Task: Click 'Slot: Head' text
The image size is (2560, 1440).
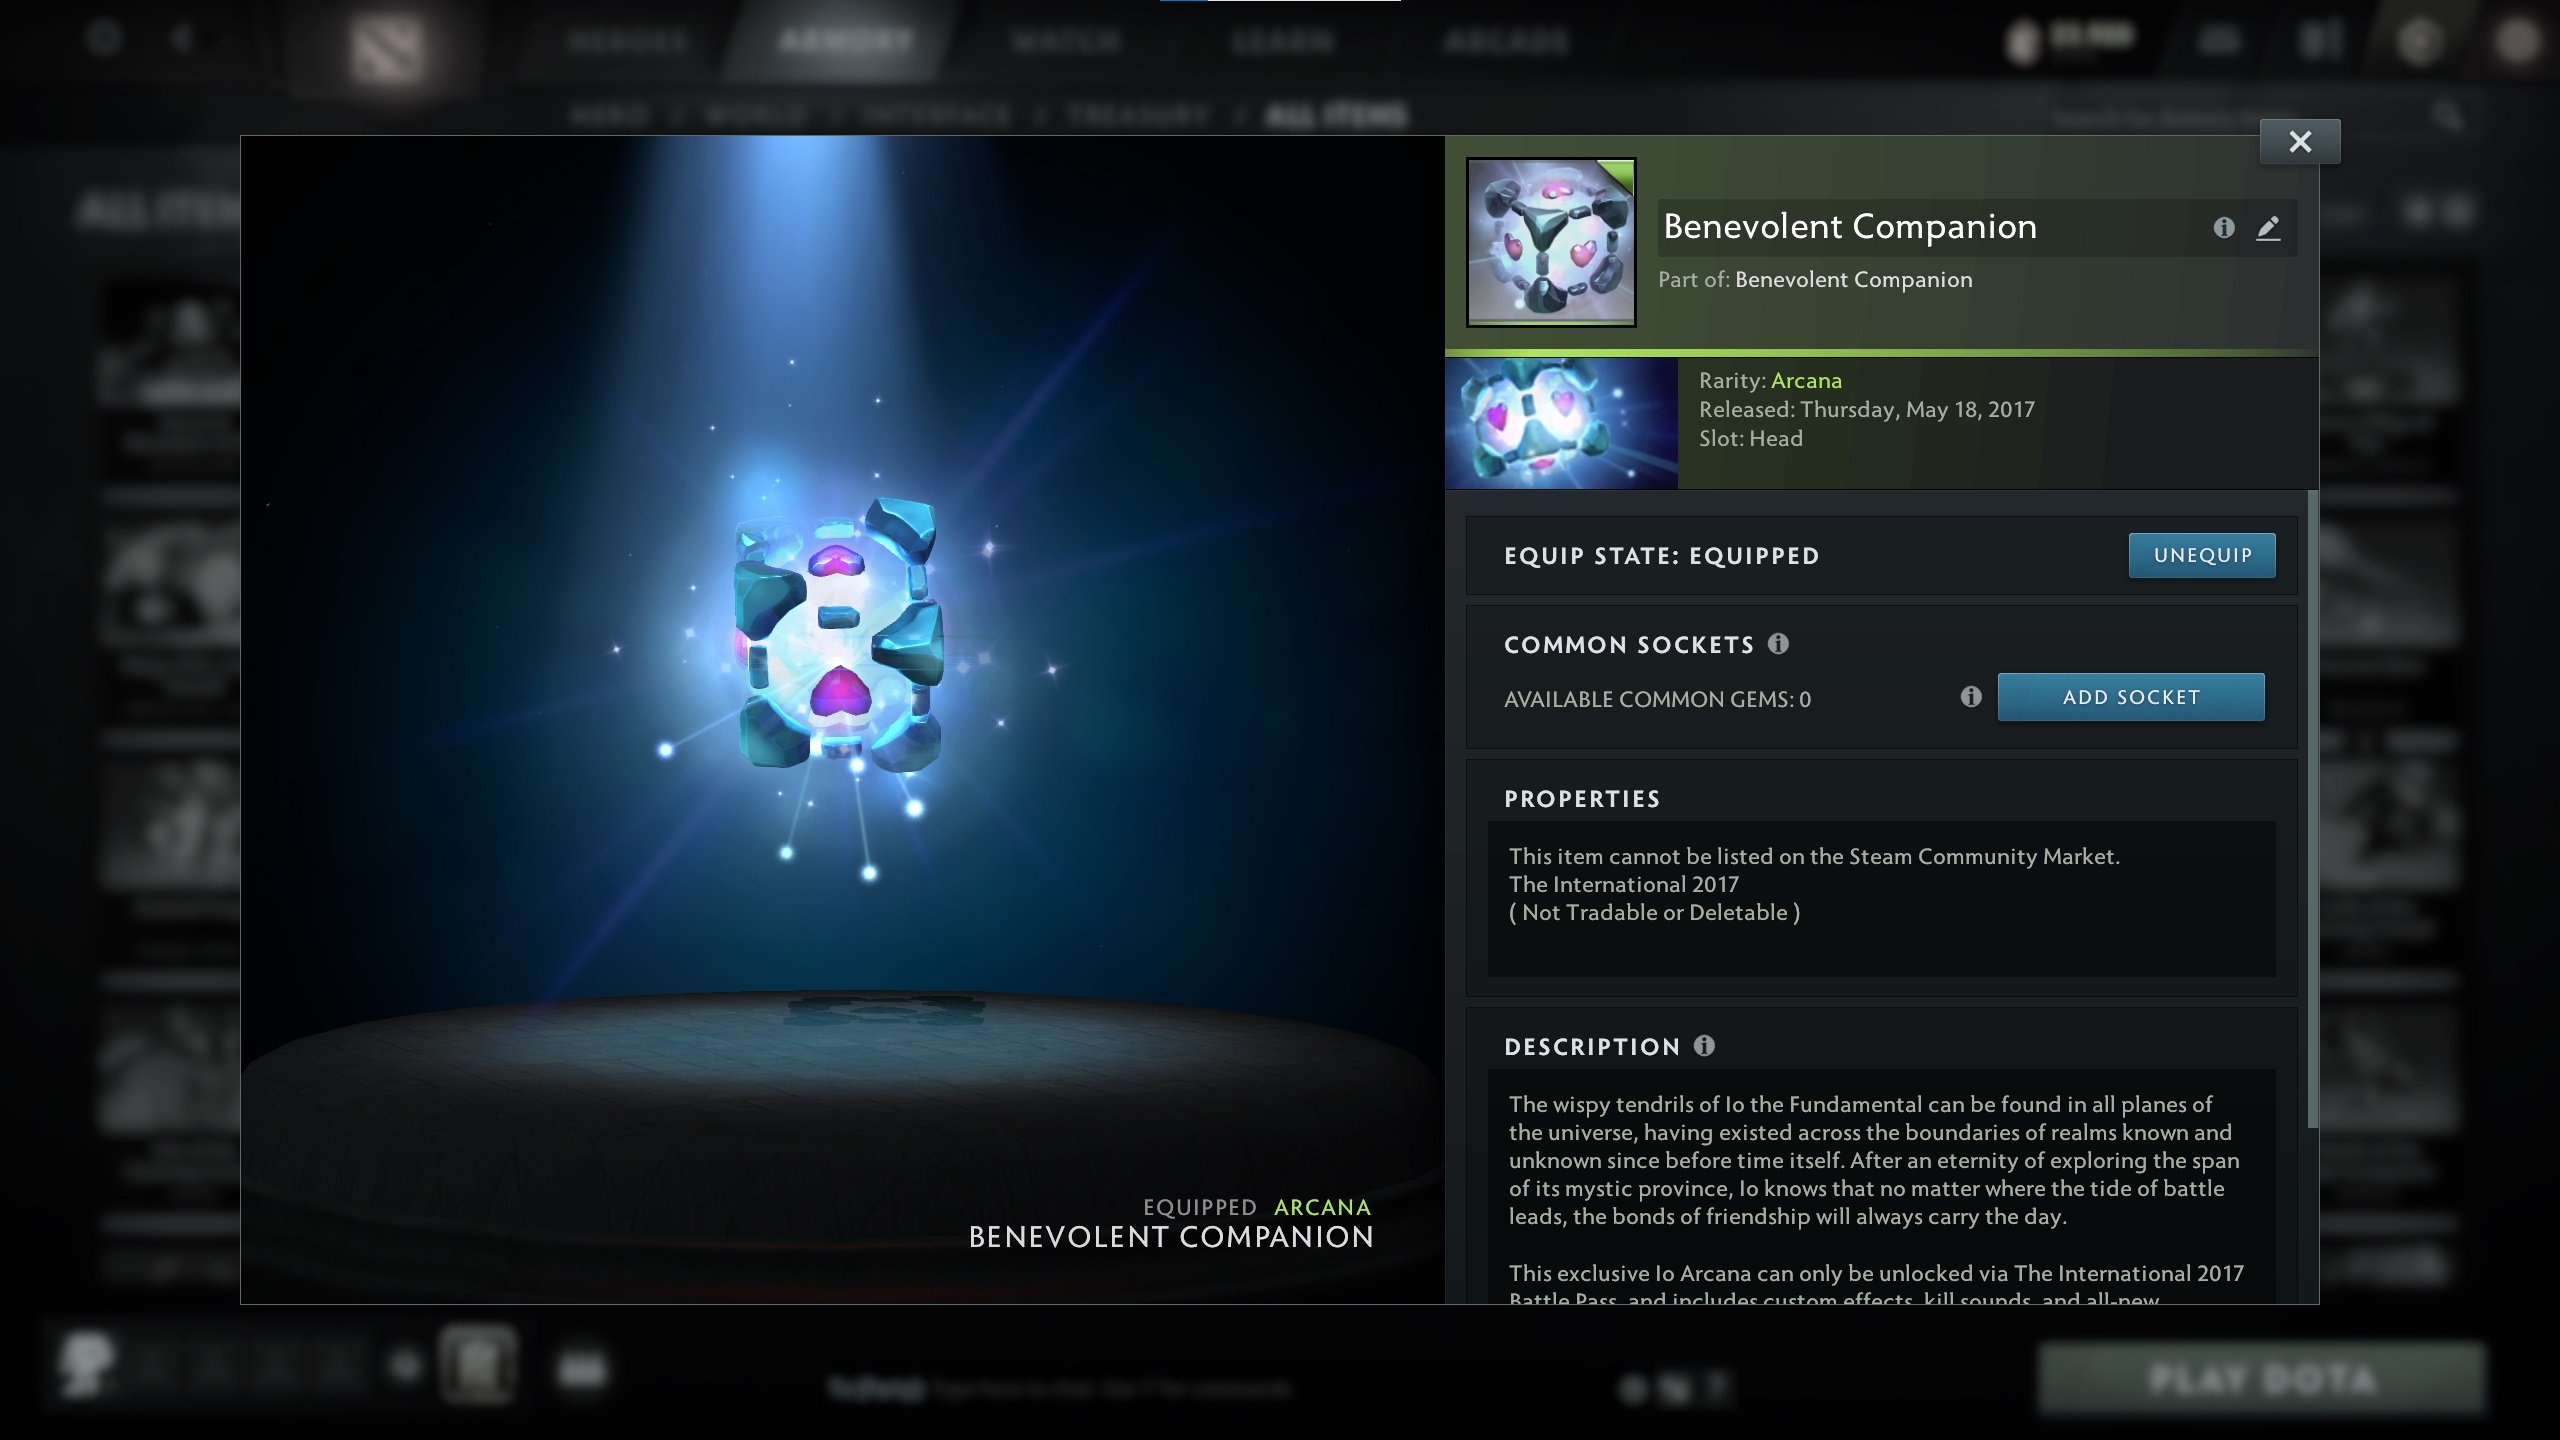Action: [x=1750, y=438]
